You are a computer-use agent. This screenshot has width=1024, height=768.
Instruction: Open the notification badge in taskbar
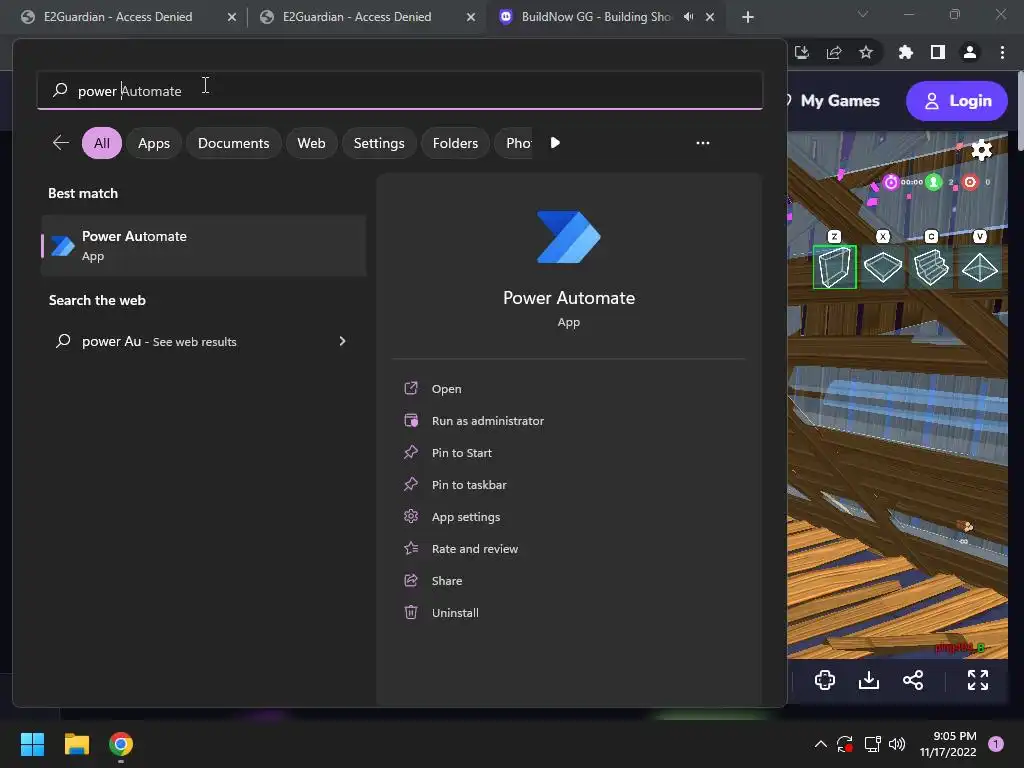click(x=995, y=744)
